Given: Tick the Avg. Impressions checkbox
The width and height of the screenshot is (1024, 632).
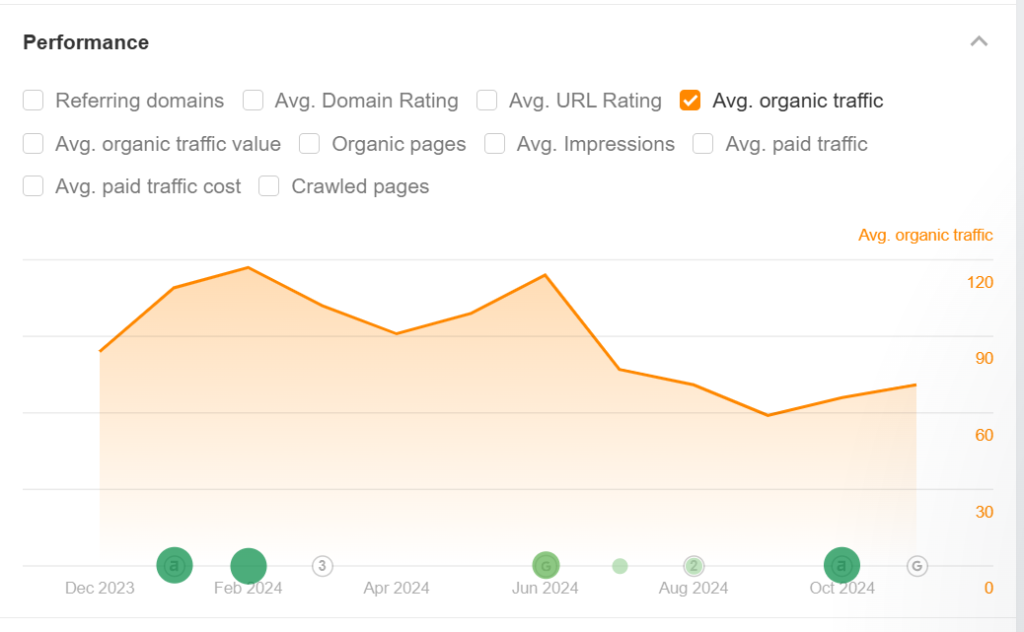Looking at the screenshot, I should coord(495,144).
